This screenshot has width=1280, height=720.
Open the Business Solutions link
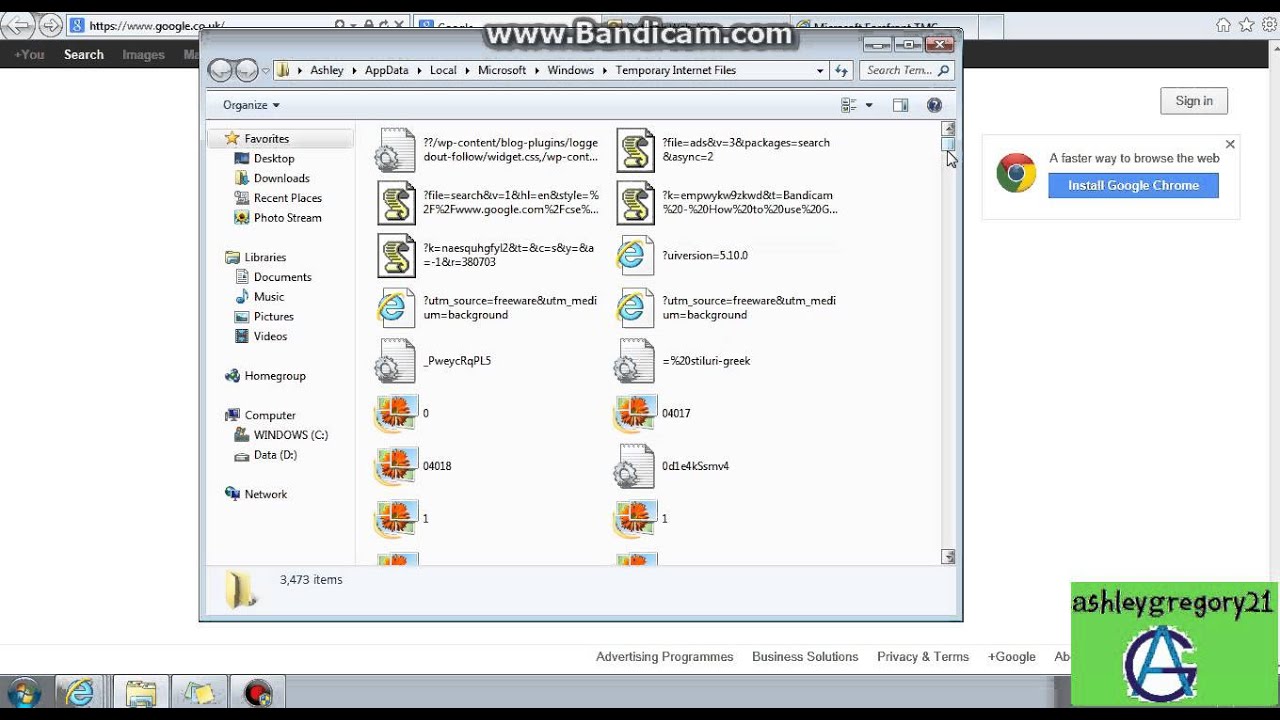point(805,657)
